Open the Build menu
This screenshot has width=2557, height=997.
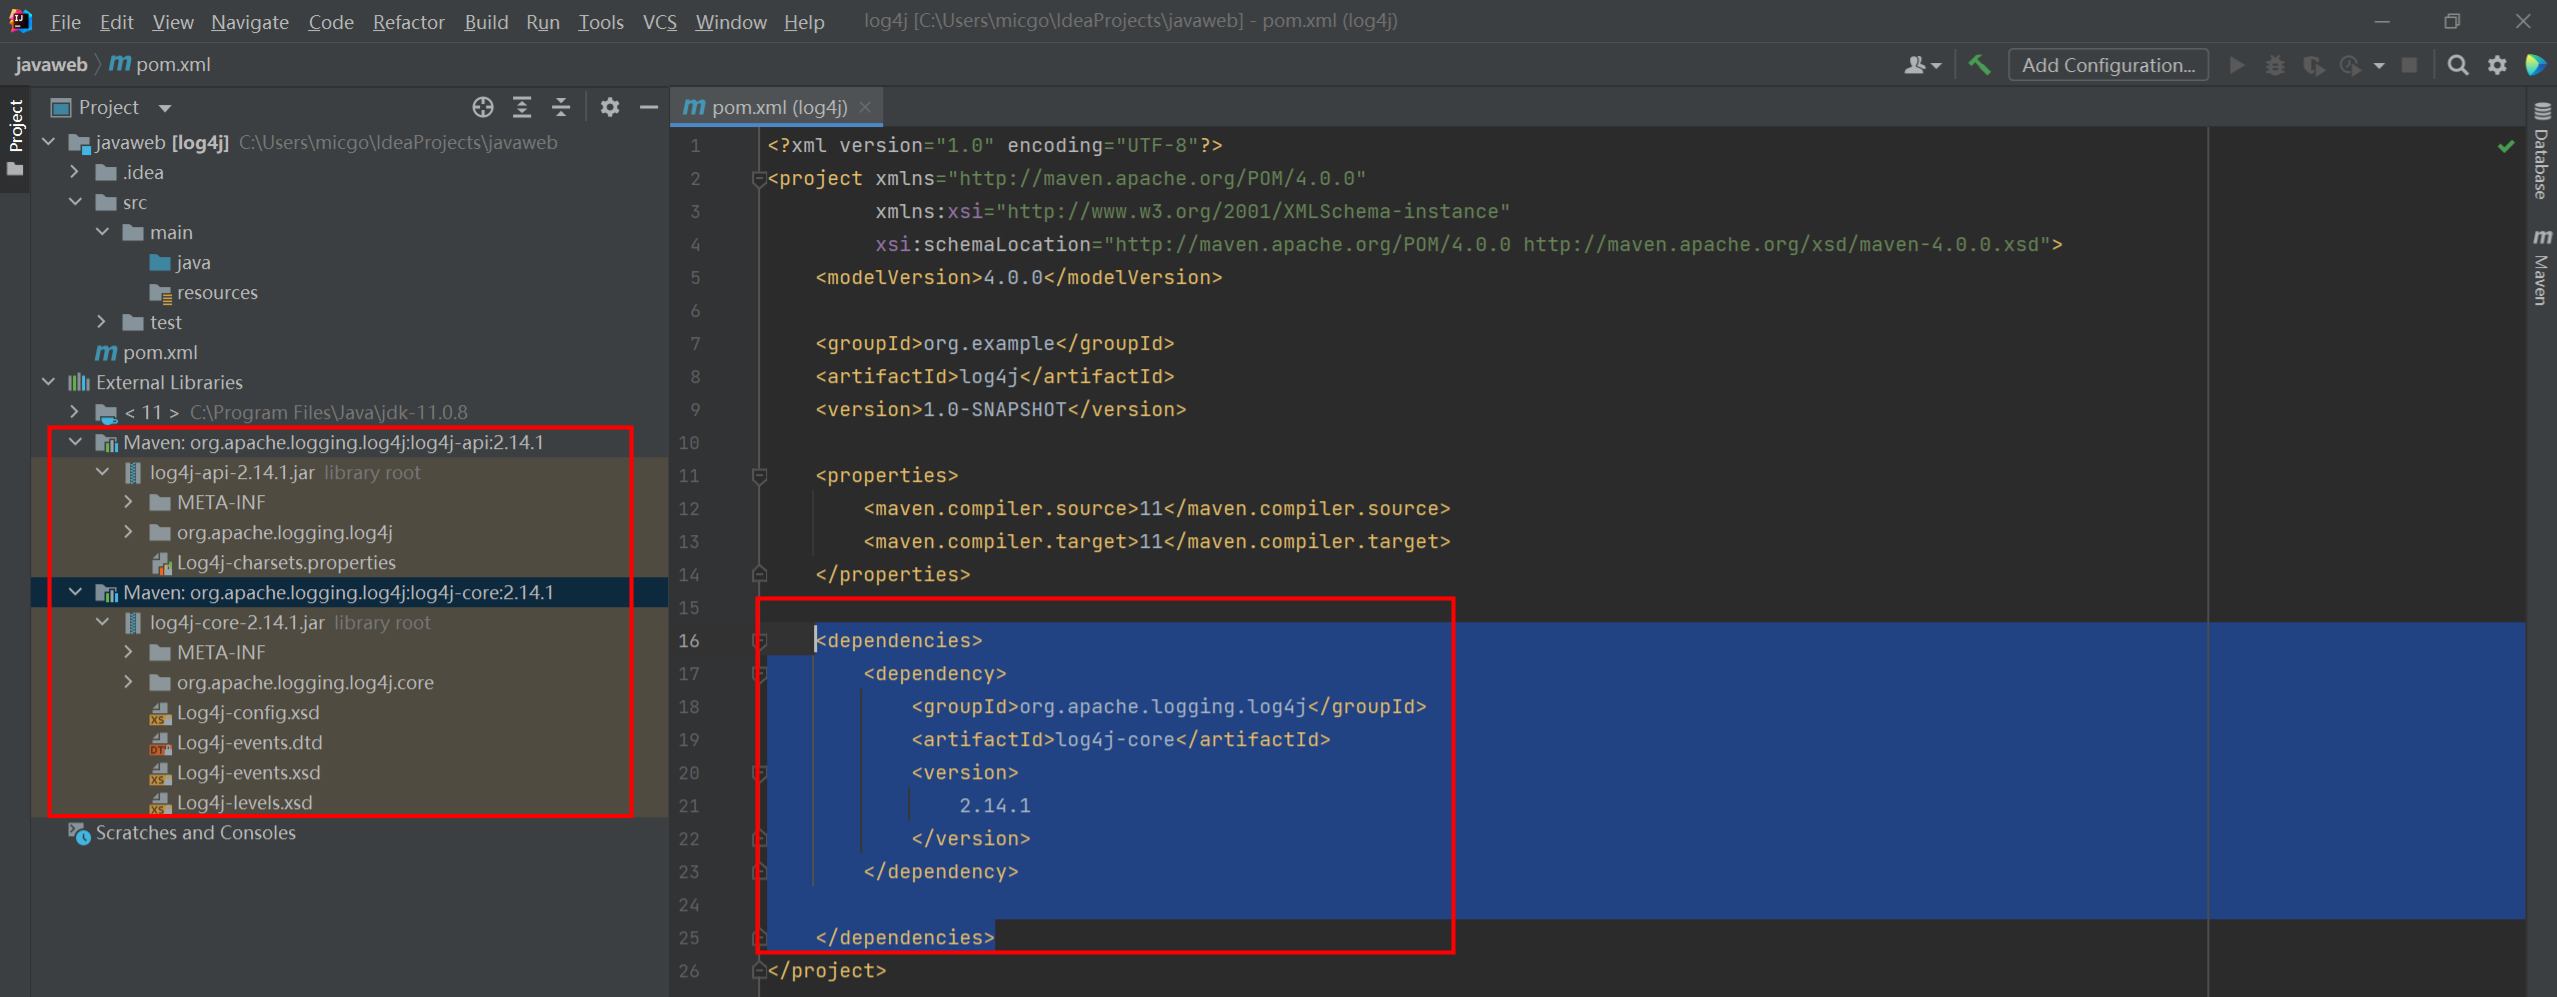click(x=486, y=22)
